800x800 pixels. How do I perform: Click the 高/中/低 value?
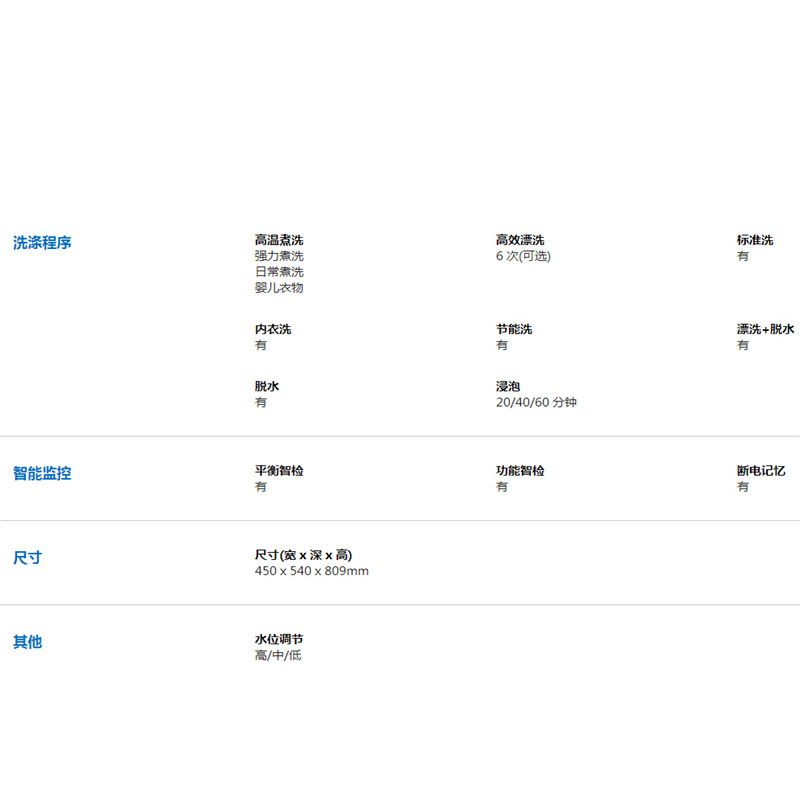[x=278, y=655]
